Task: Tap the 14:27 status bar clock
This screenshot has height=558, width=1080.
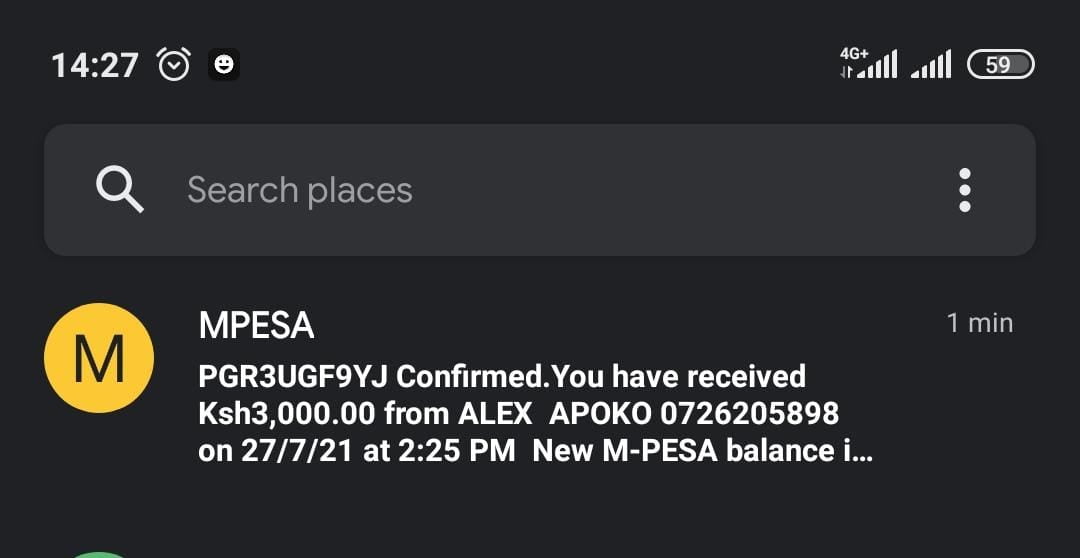Action: pyautogui.click(x=95, y=66)
